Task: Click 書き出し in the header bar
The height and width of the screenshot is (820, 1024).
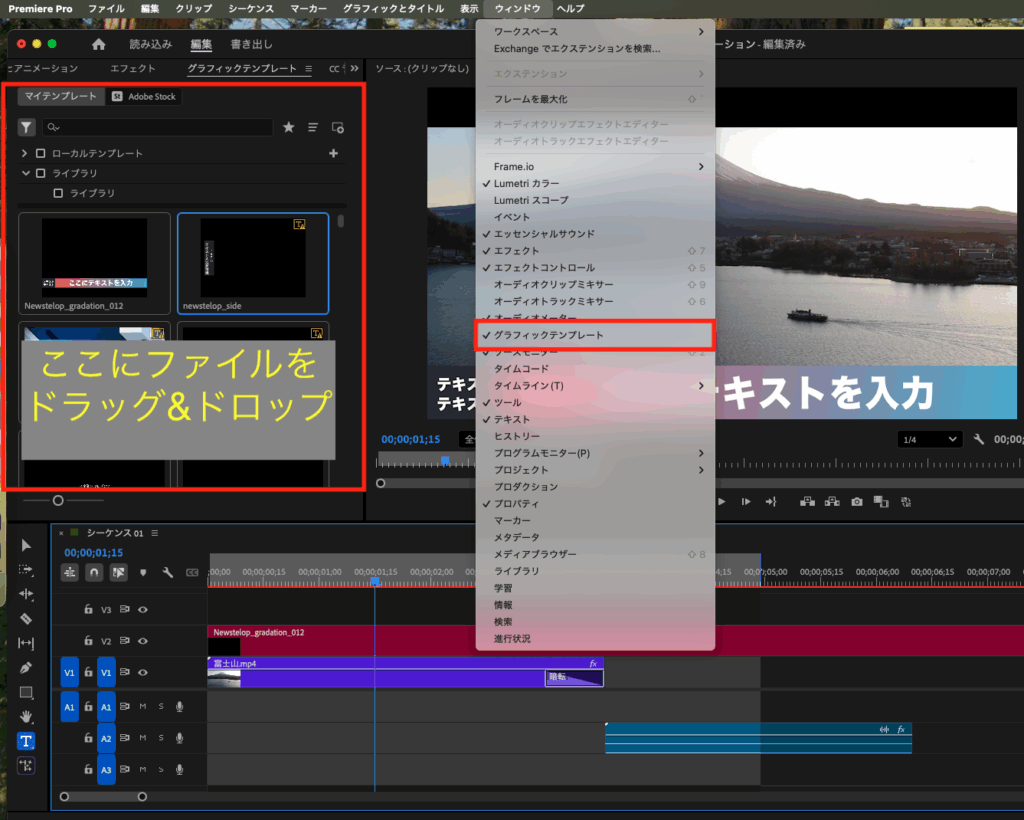Action: click(251, 44)
